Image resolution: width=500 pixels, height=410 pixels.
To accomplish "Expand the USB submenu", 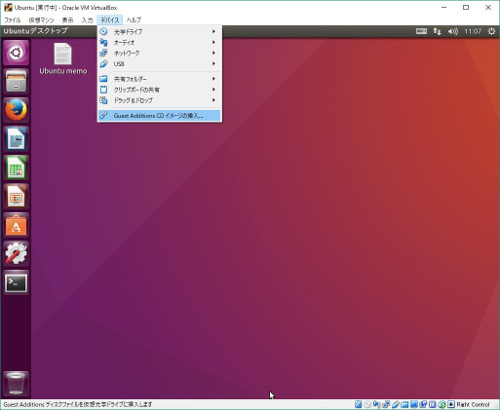I will click(159, 64).
